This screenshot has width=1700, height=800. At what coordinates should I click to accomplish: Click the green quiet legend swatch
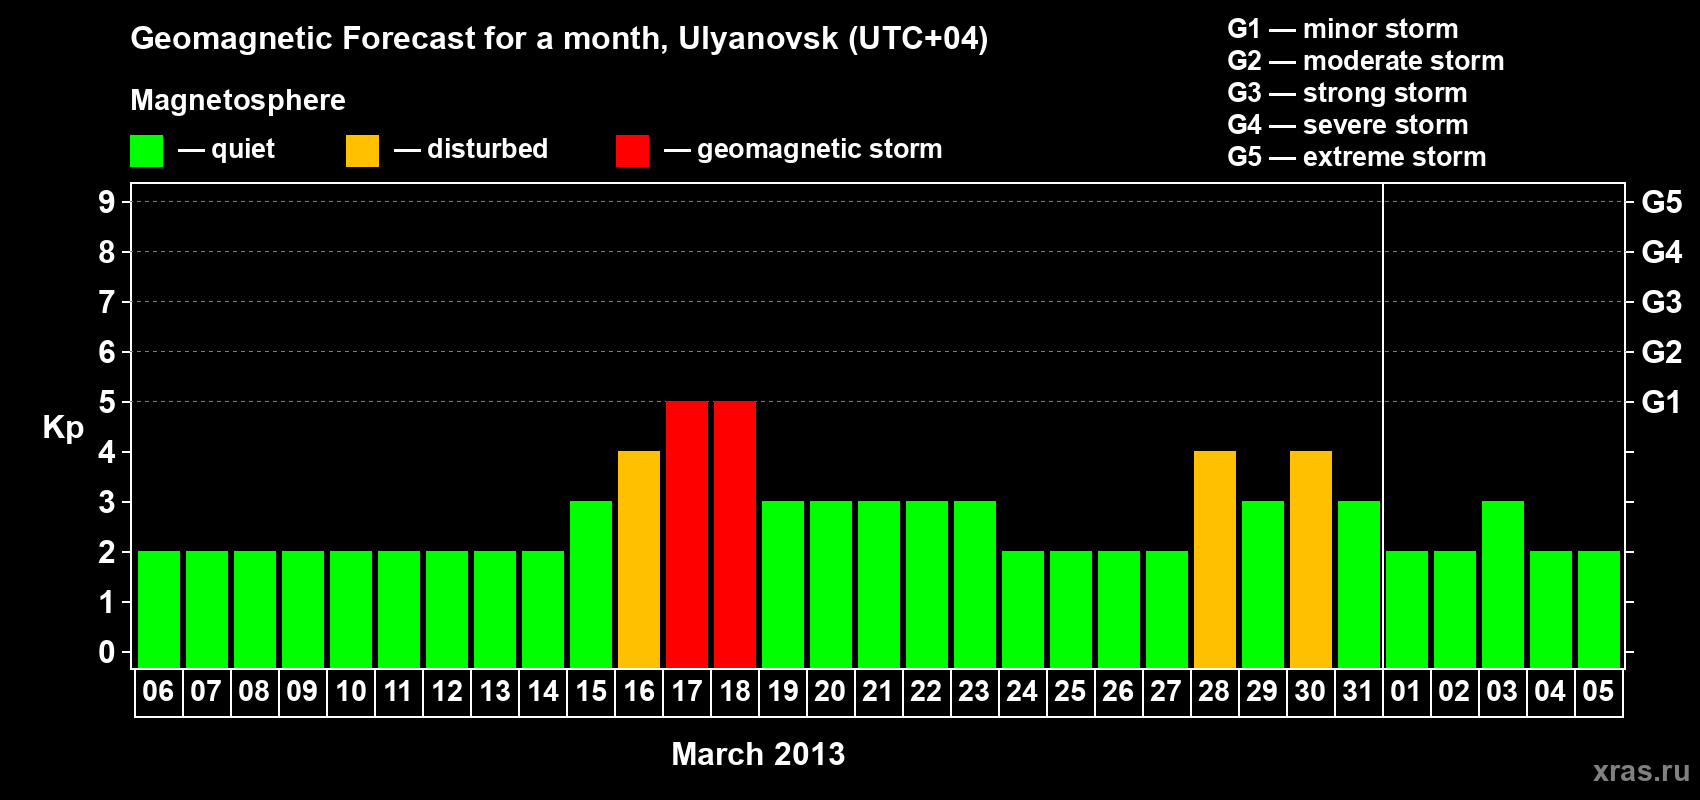point(146,151)
